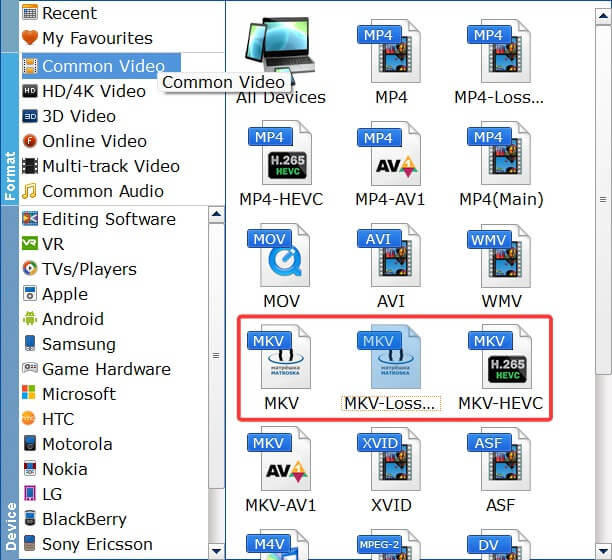Open the HD/4K Video category
The height and width of the screenshot is (560, 612).
coord(84,91)
